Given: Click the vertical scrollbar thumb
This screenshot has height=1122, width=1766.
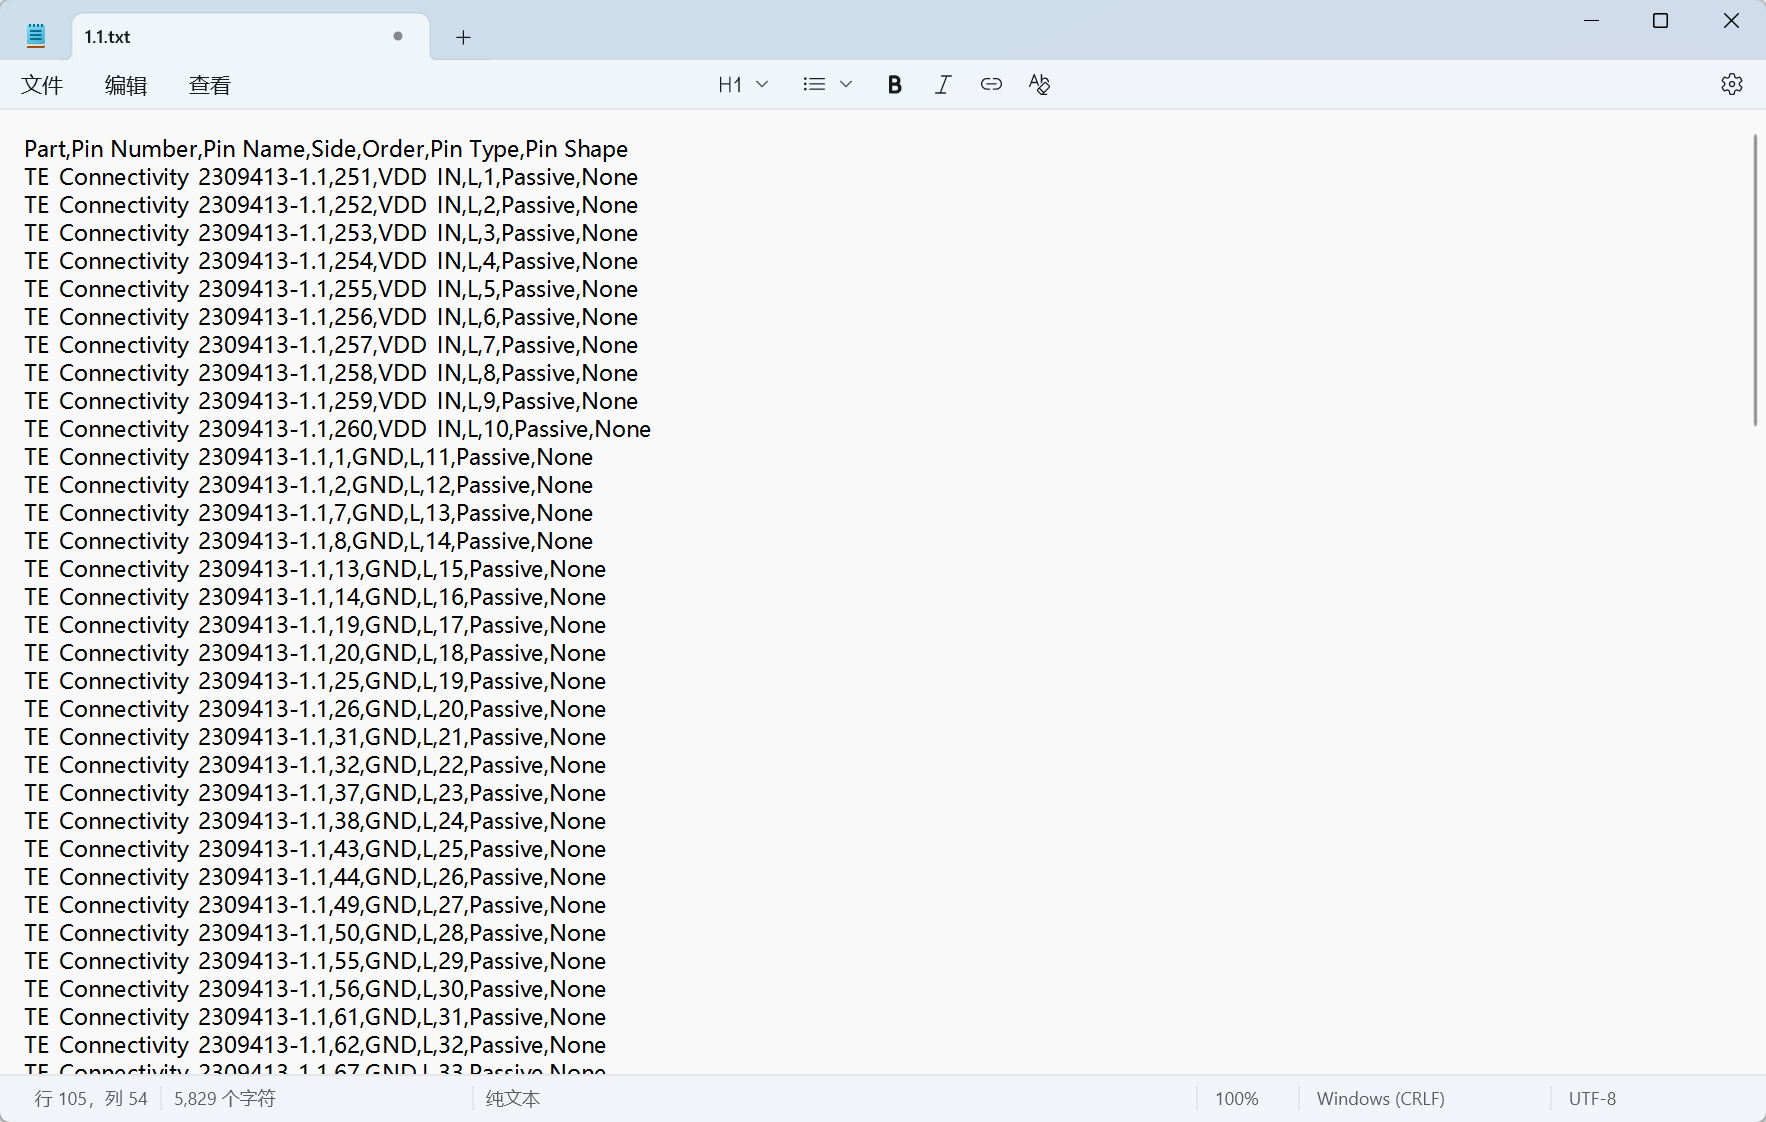Looking at the screenshot, I should [x=1755, y=280].
